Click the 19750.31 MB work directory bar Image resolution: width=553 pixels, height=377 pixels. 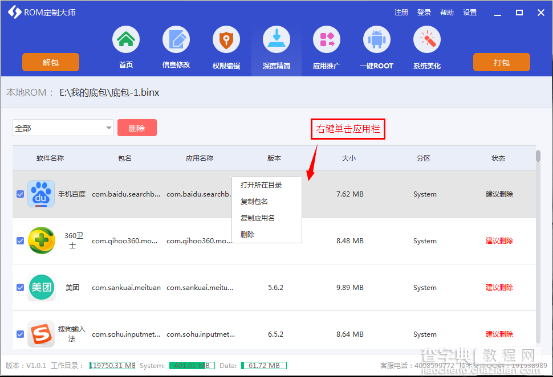(x=112, y=365)
